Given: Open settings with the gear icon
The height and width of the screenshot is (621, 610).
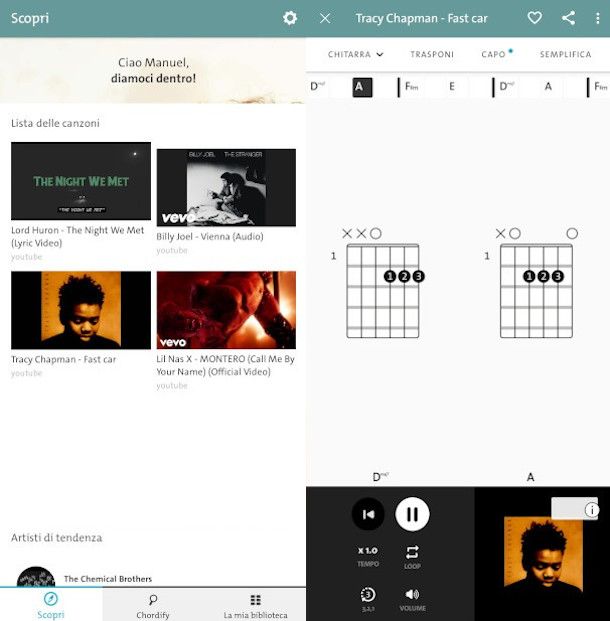Looking at the screenshot, I should [290, 18].
